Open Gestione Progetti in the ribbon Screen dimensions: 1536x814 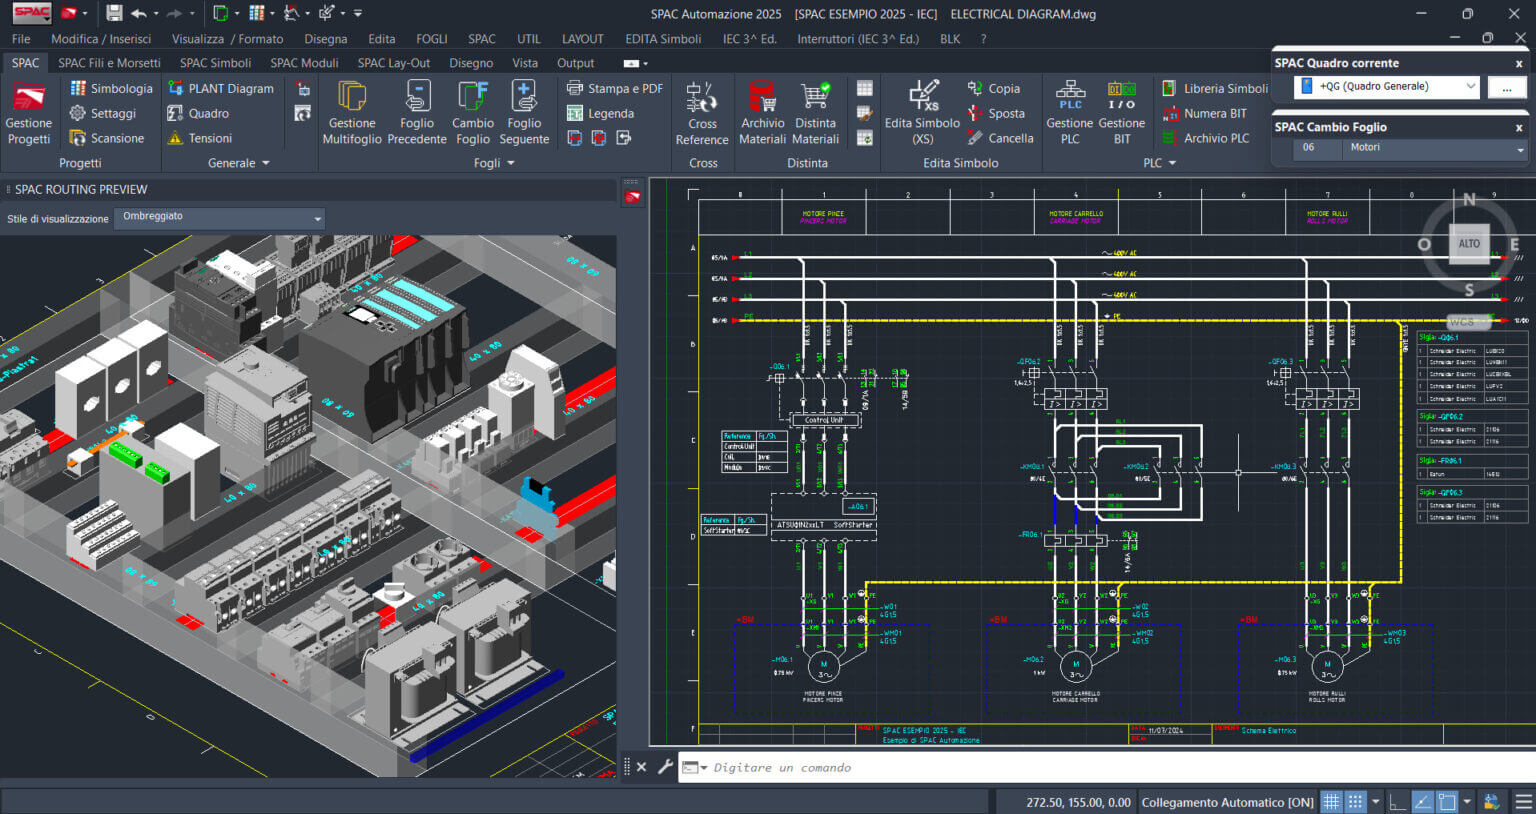[28, 113]
